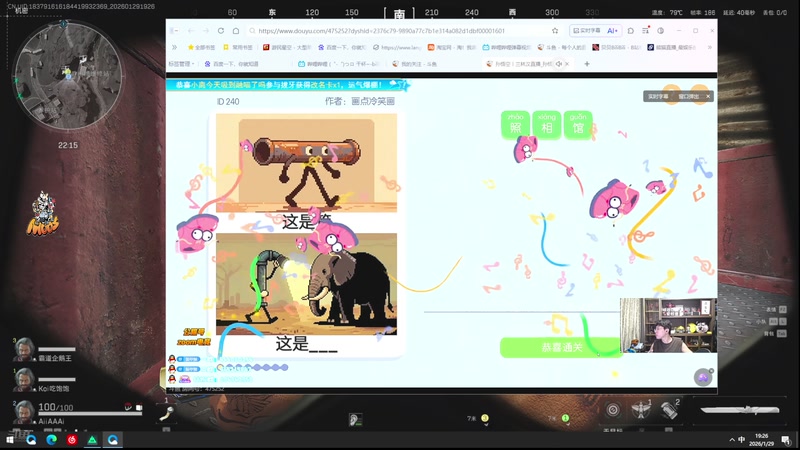
Task: Open the 淘宝网 bookmark
Action: click(x=452, y=47)
